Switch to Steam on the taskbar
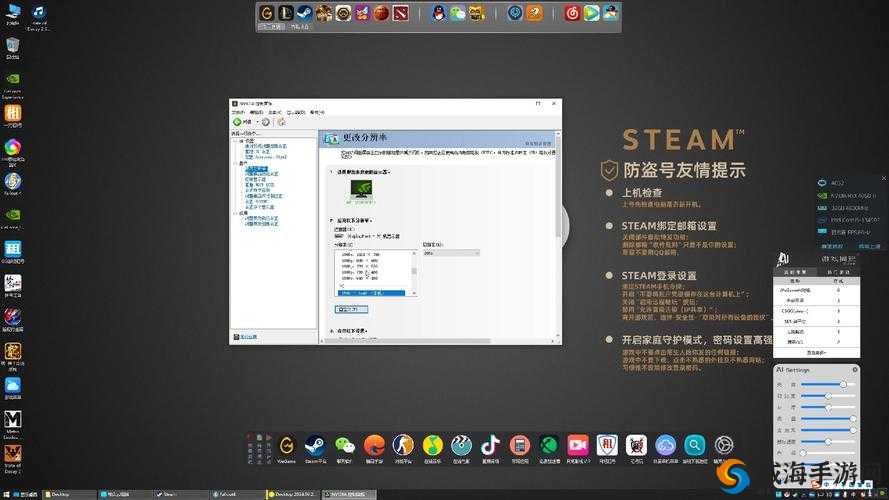This screenshot has width=889, height=500. click(x=181, y=494)
